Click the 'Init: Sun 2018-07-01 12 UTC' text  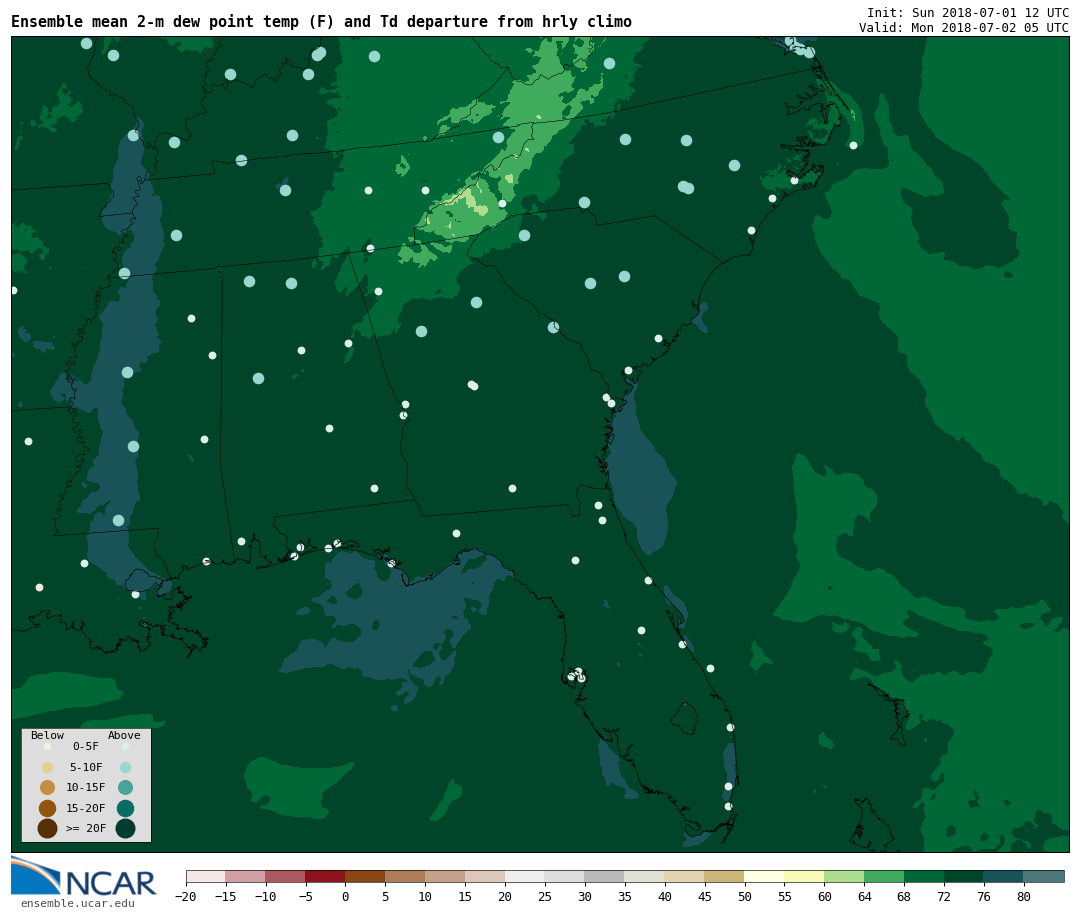tap(967, 13)
